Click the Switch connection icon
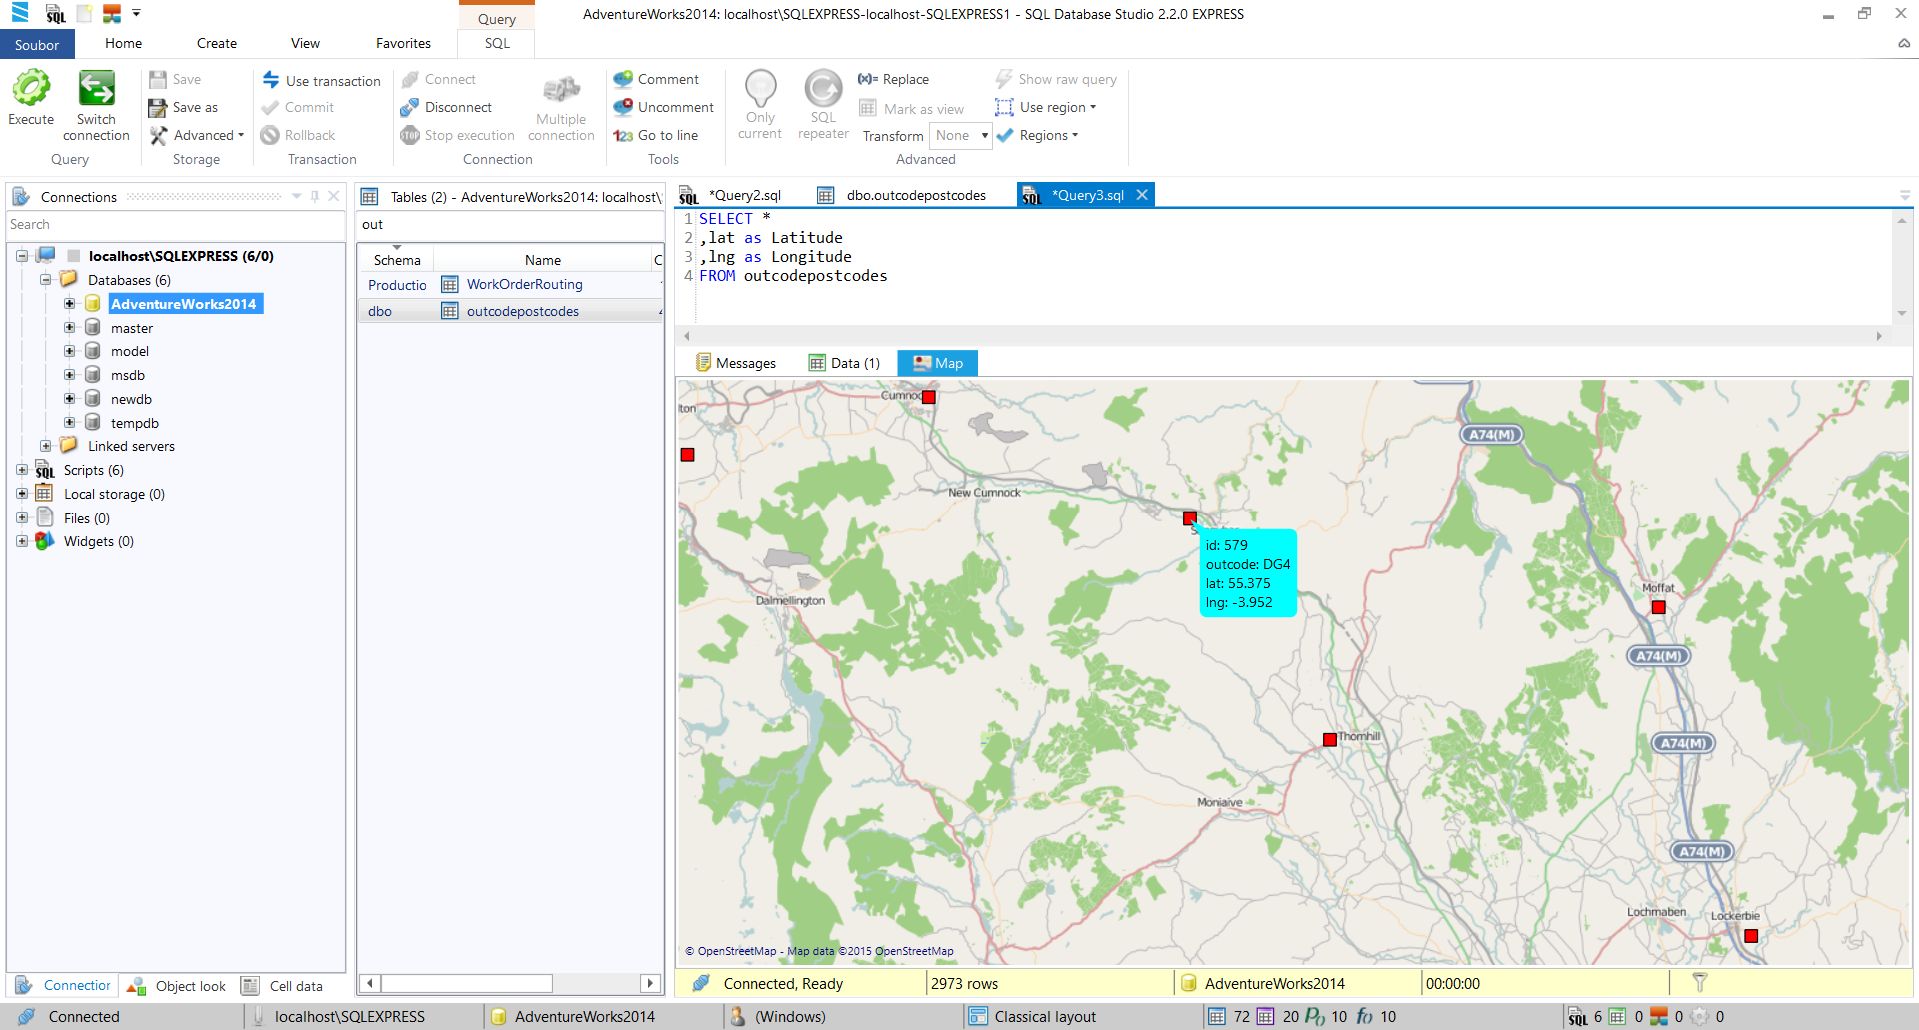 [x=96, y=88]
